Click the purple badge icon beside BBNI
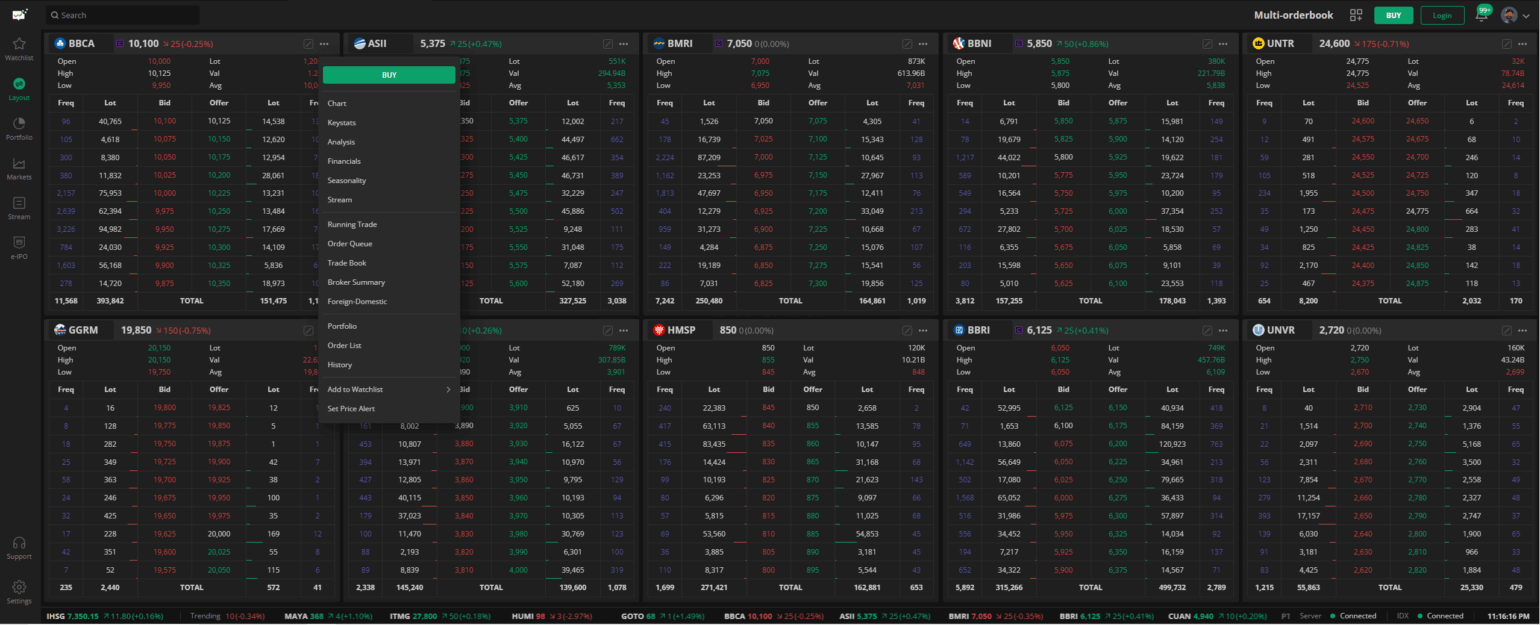Screen dimensions: 1540x625 [x=1018, y=44]
